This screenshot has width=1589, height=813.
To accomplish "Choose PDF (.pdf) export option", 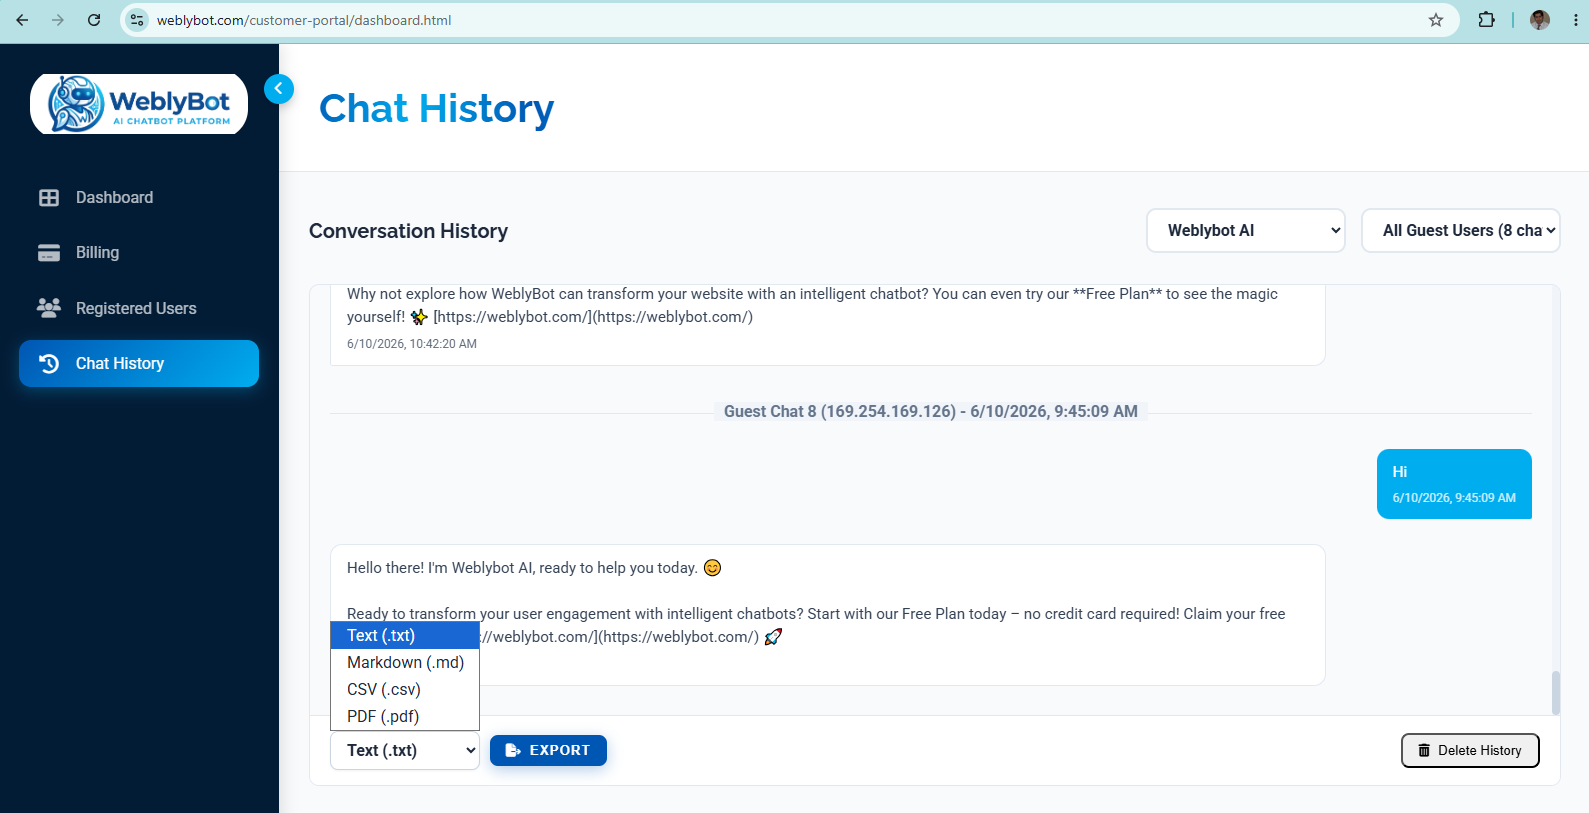I will click(405, 717).
